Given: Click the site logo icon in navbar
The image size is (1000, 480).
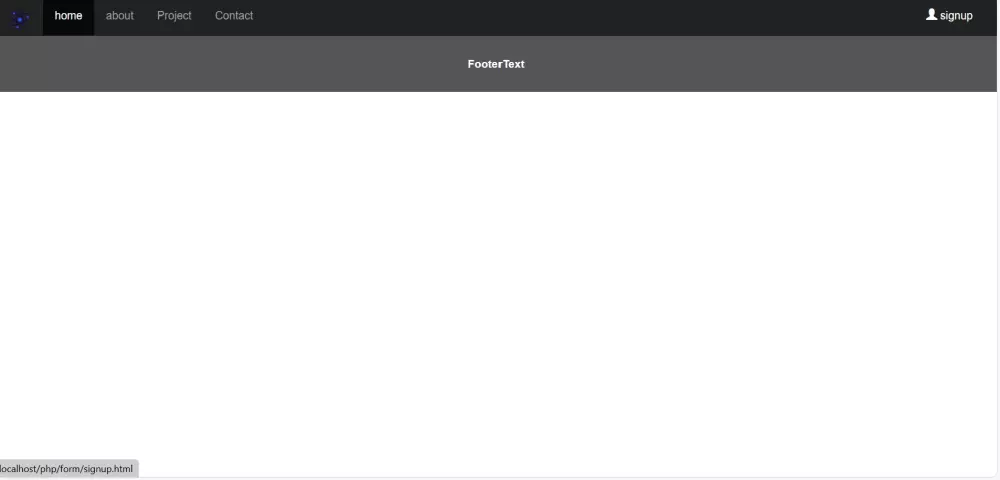Looking at the screenshot, I should coord(20,20).
